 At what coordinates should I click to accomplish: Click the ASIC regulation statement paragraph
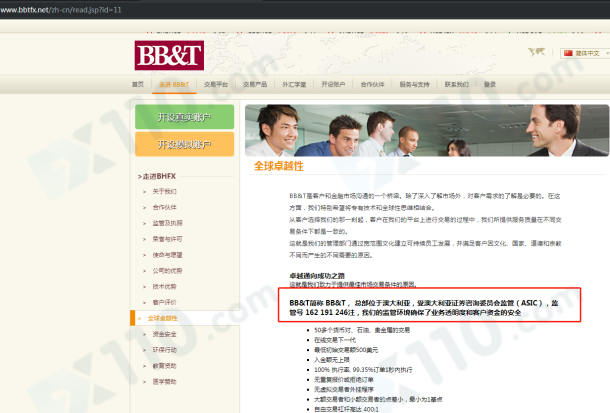424,308
